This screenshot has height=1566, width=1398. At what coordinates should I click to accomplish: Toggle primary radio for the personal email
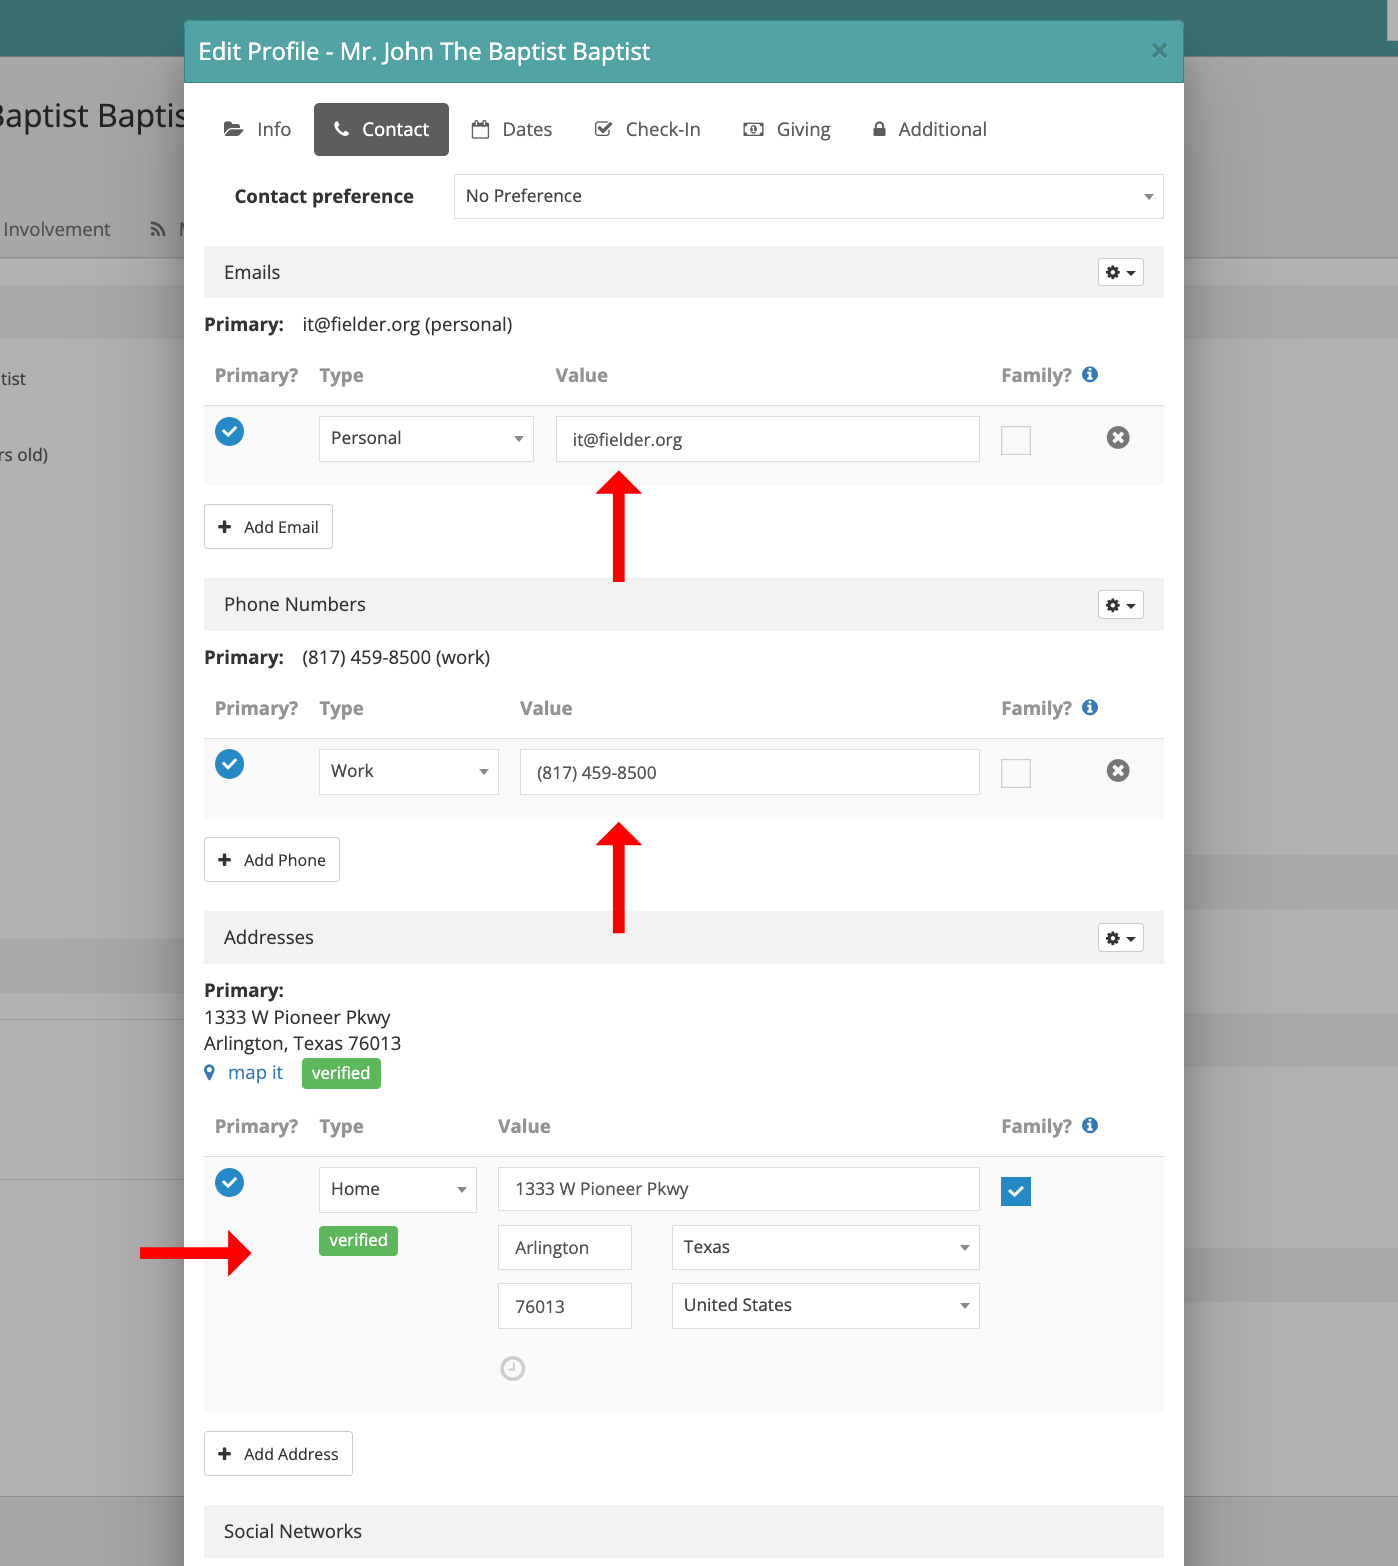click(230, 432)
